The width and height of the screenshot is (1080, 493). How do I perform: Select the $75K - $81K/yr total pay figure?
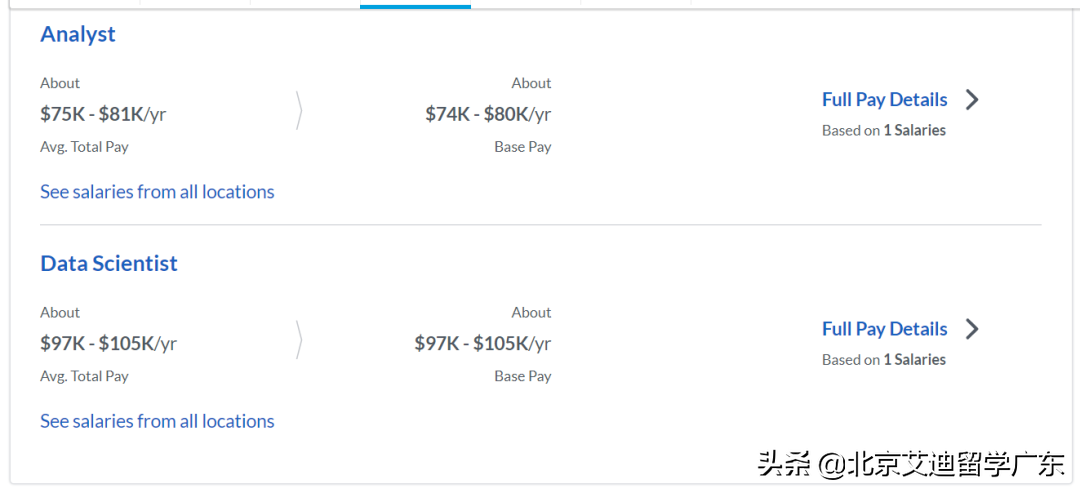pyautogui.click(x=103, y=114)
